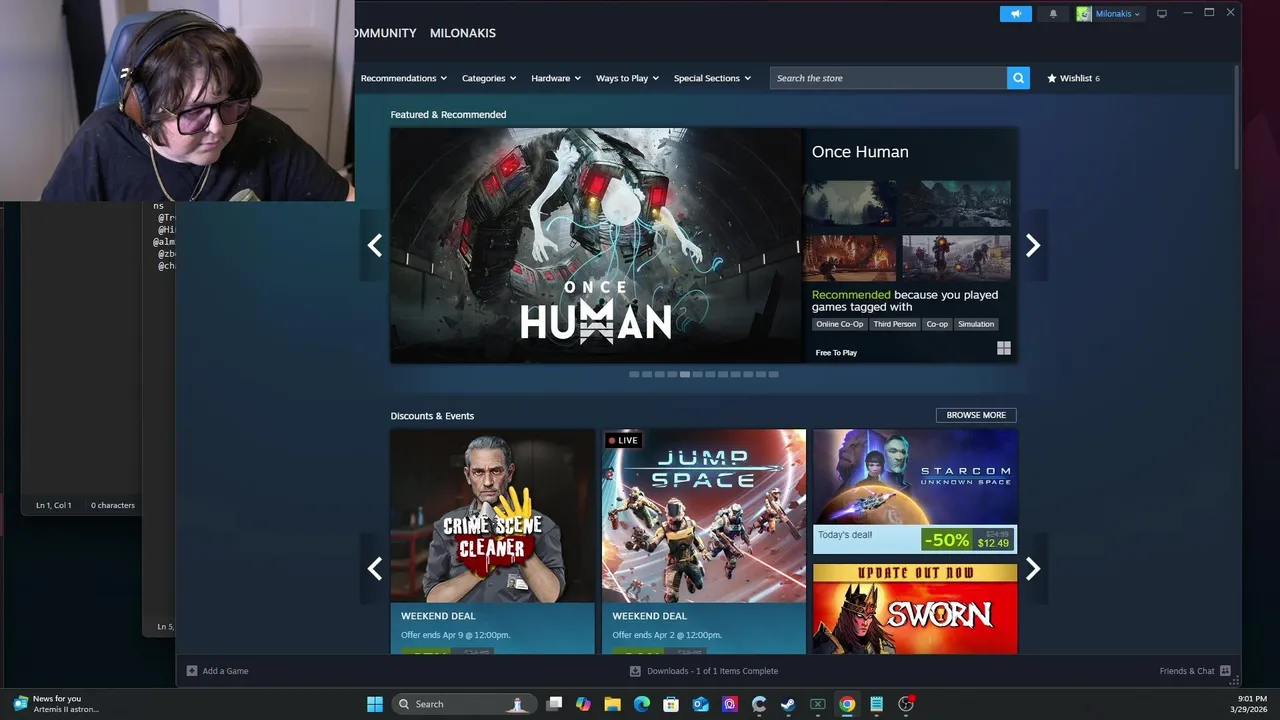
Task: Select the fifth carousel page indicator
Action: point(685,374)
